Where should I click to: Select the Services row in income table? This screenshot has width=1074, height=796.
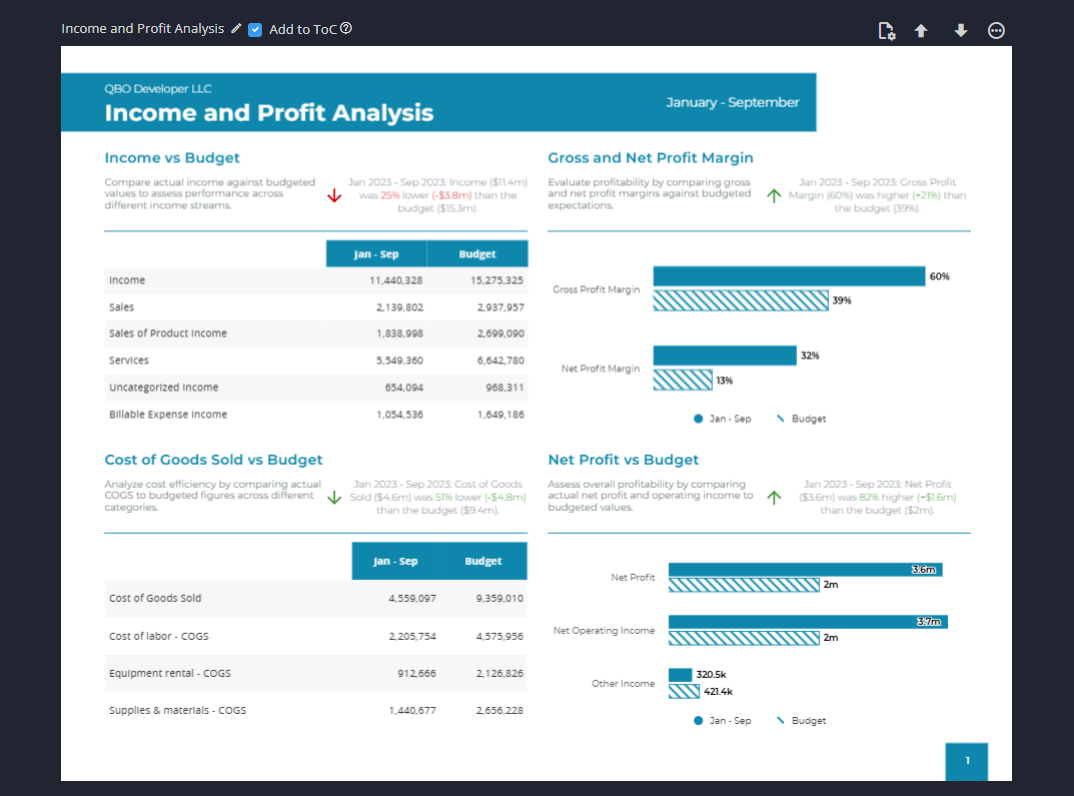click(316, 360)
